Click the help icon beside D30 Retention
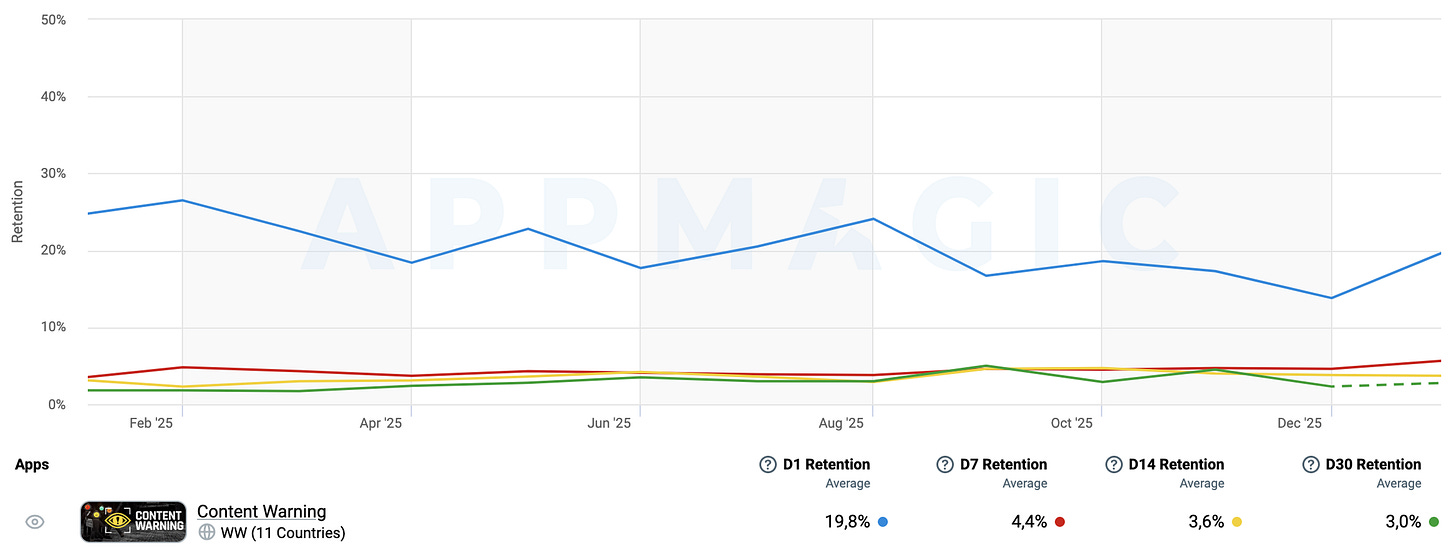Viewport: 1456px width, 554px height. point(1311,464)
